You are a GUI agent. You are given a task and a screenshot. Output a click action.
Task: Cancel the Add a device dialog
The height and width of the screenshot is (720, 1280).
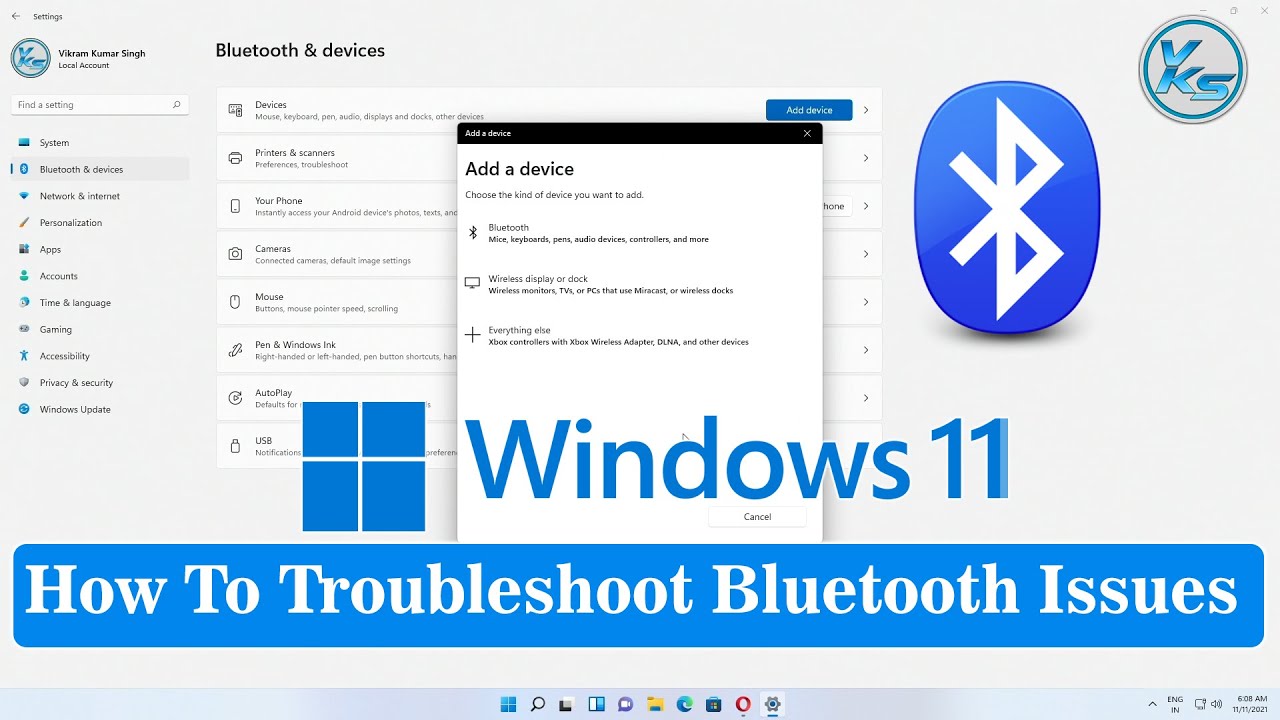tap(757, 517)
